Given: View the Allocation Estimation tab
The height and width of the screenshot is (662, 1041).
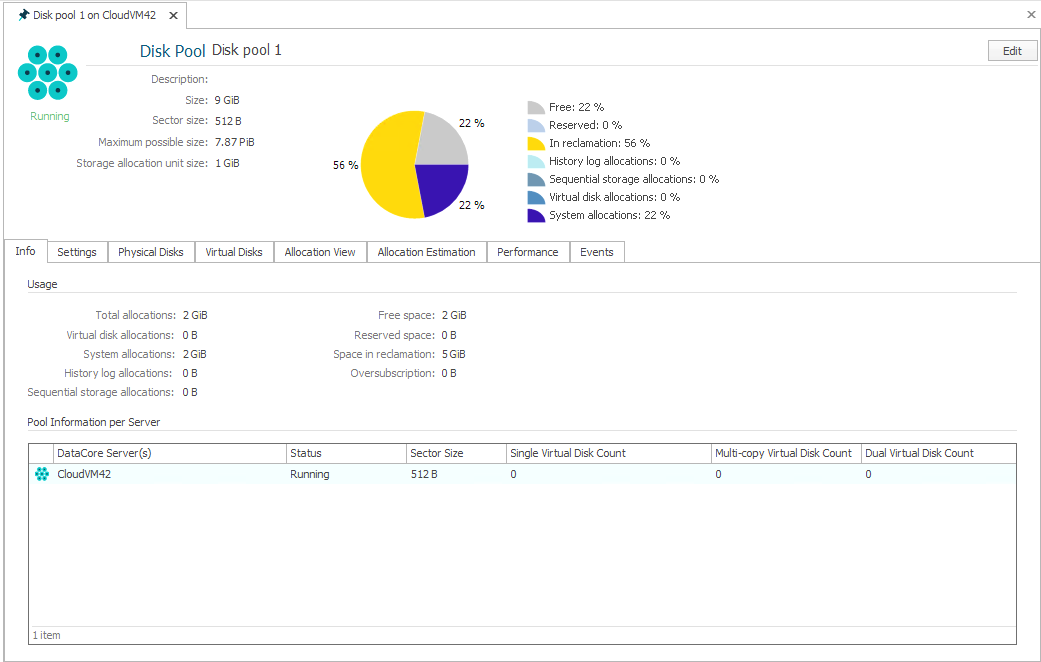Looking at the screenshot, I should (x=426, y=252).
